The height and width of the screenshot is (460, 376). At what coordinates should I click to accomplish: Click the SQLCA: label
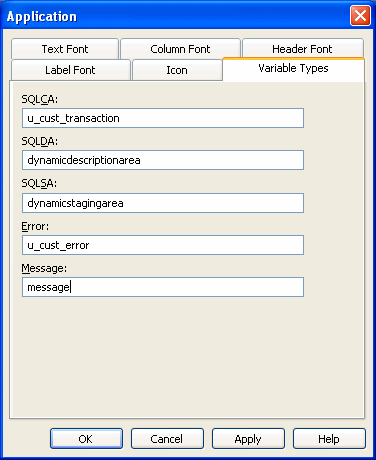coord(39,99)
